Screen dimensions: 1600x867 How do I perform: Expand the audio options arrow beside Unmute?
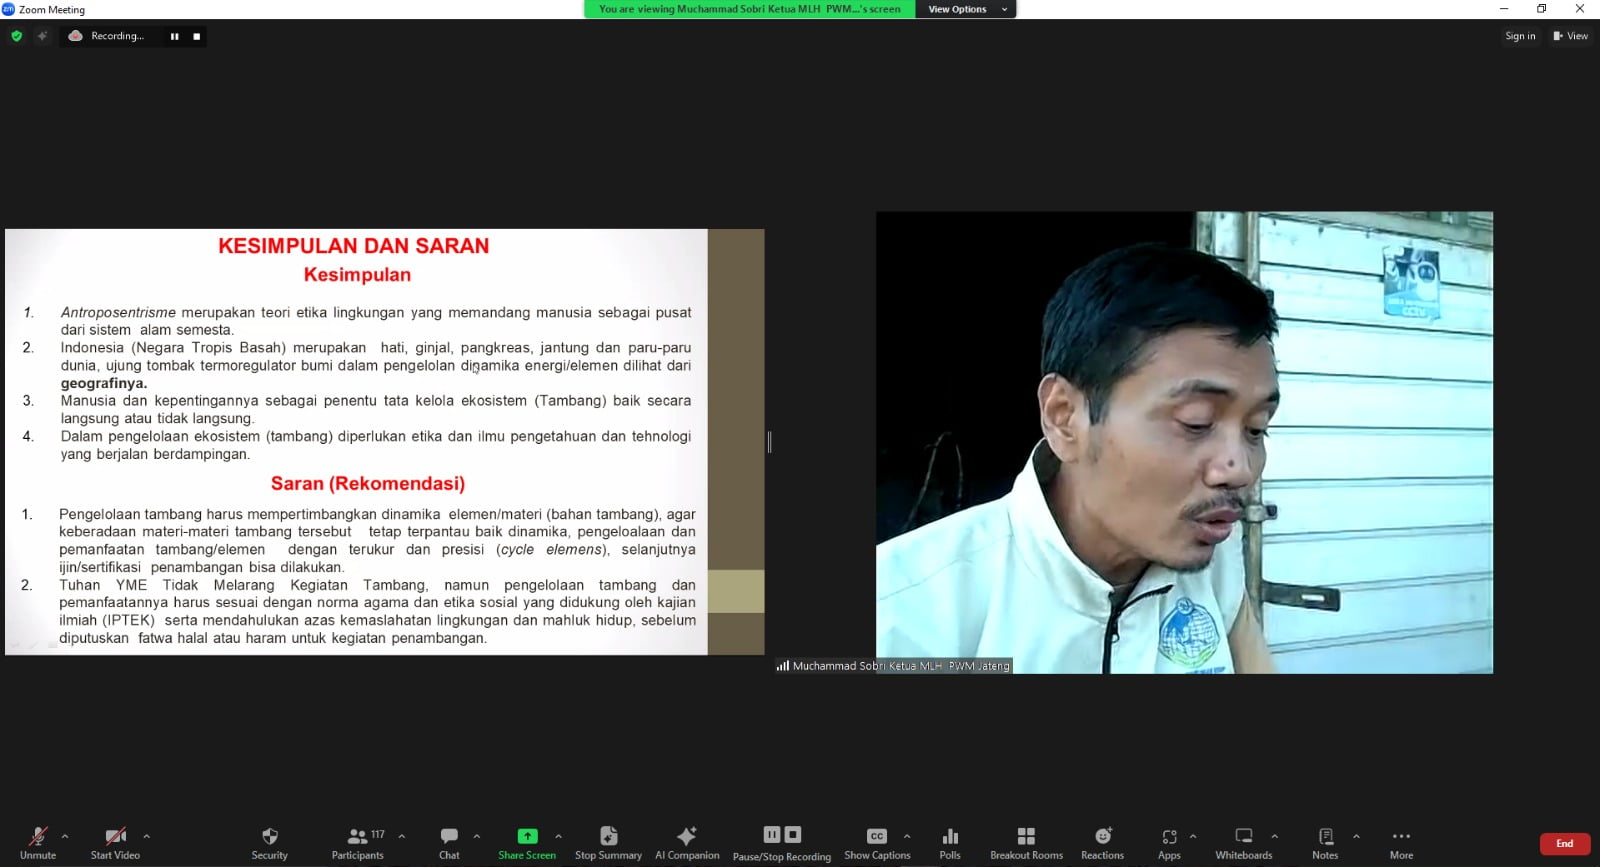[x=65, y=836]
